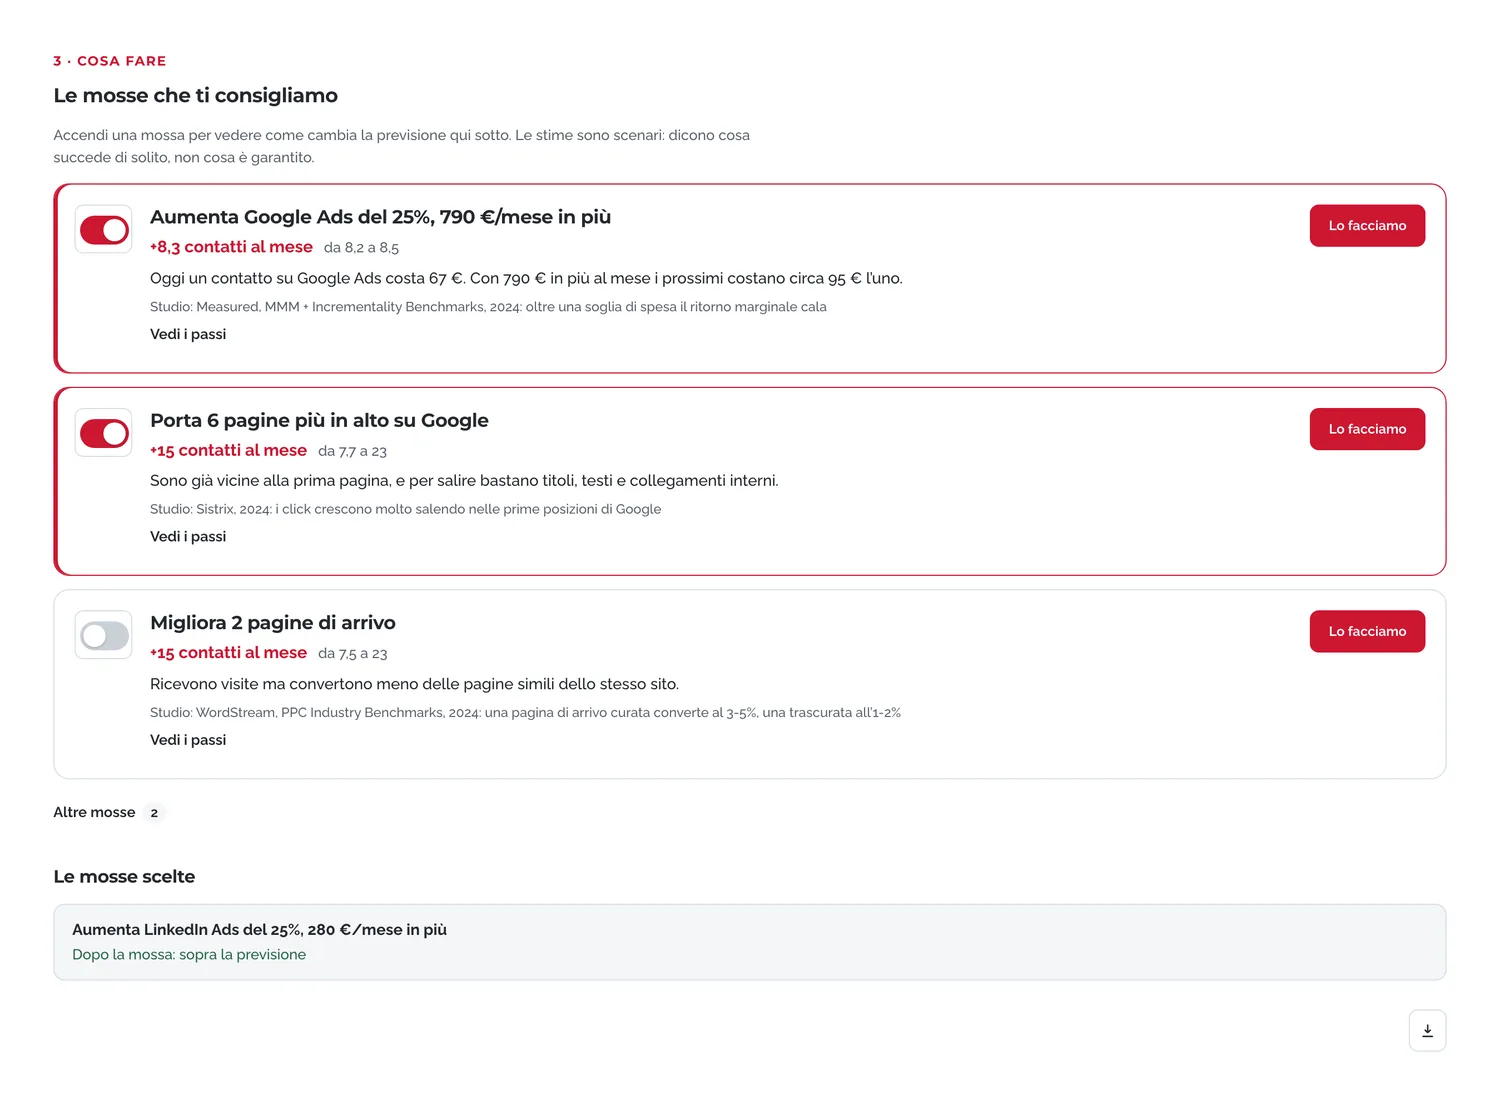Enable the Migliora 2 pagine di arrivo toggle
Viewport: 1500px width, 1105px height.
(104, 635)
